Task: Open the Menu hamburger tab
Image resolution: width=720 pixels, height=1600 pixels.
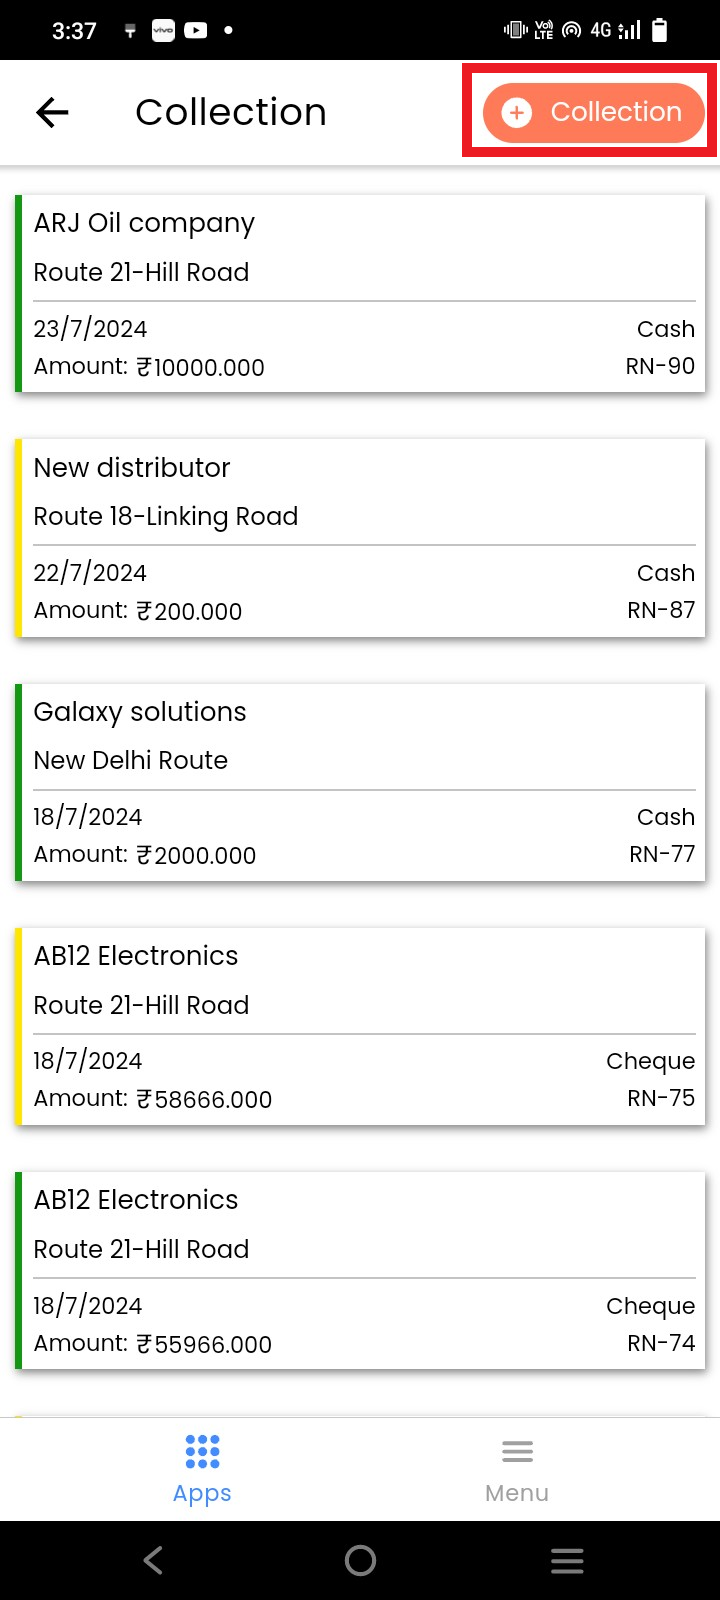Action: click(x=516, y=1468)
